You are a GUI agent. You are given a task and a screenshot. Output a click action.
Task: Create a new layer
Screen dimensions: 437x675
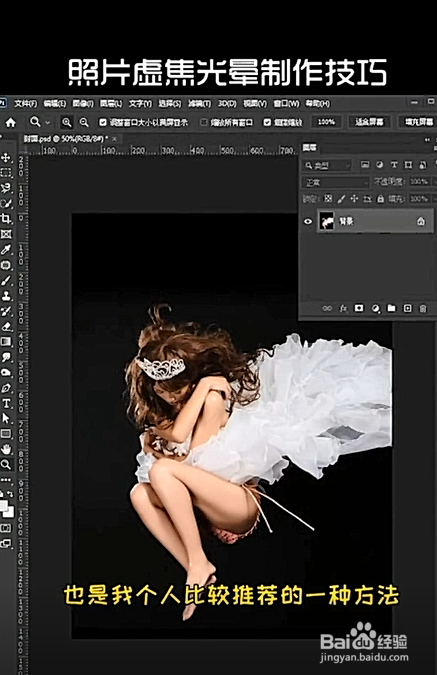tap(407, 308)
